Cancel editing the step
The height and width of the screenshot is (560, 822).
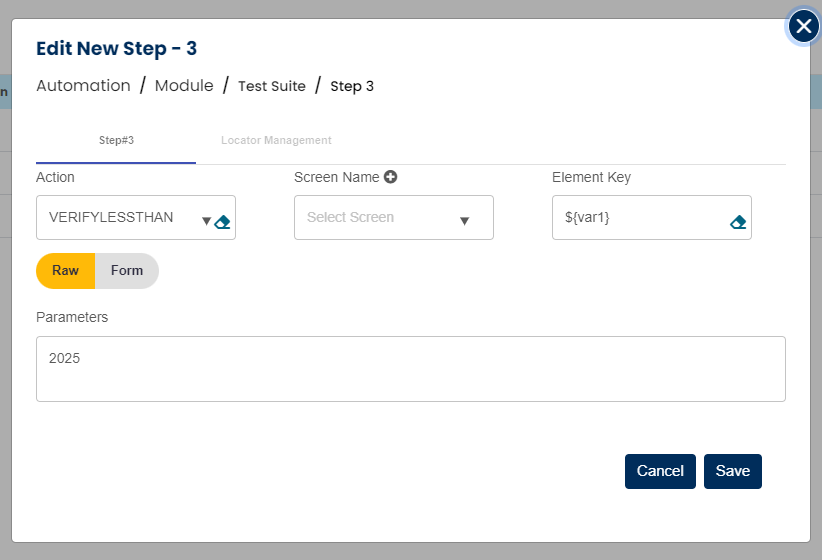tap(660, 471)
